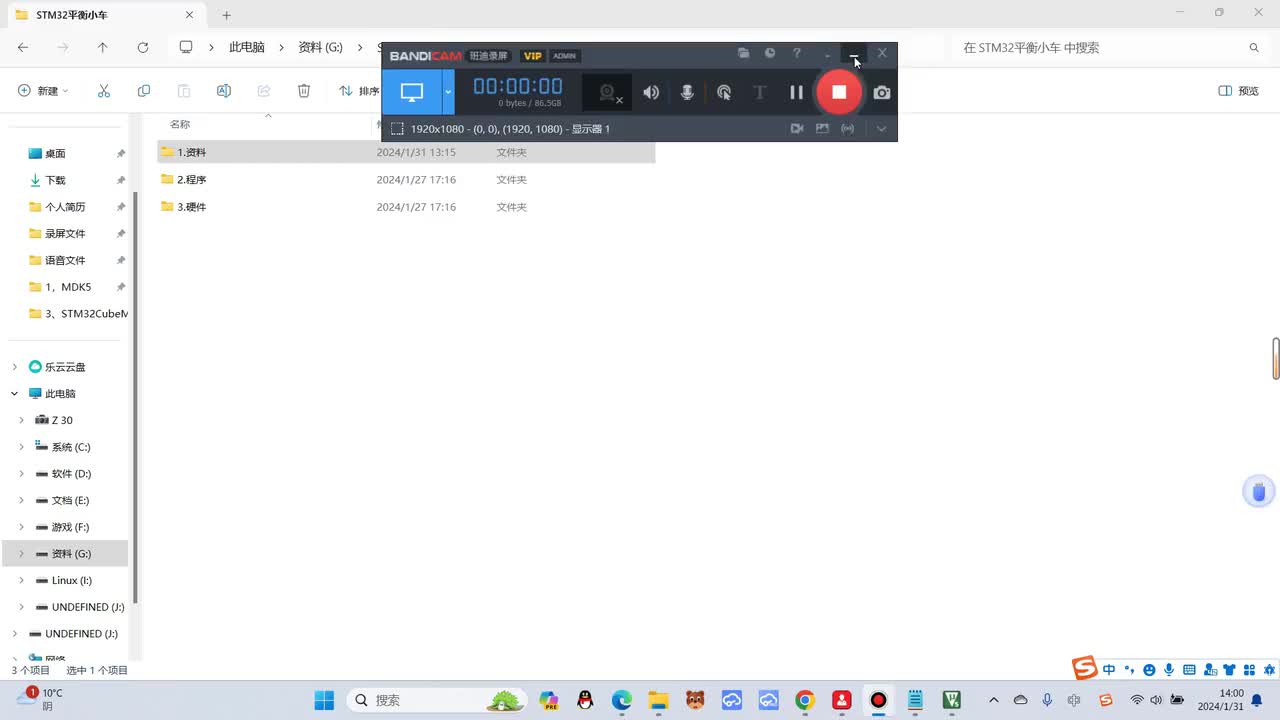Select the STM32平衡小车 tab
1280x720 pixels.
click(105, 15)
